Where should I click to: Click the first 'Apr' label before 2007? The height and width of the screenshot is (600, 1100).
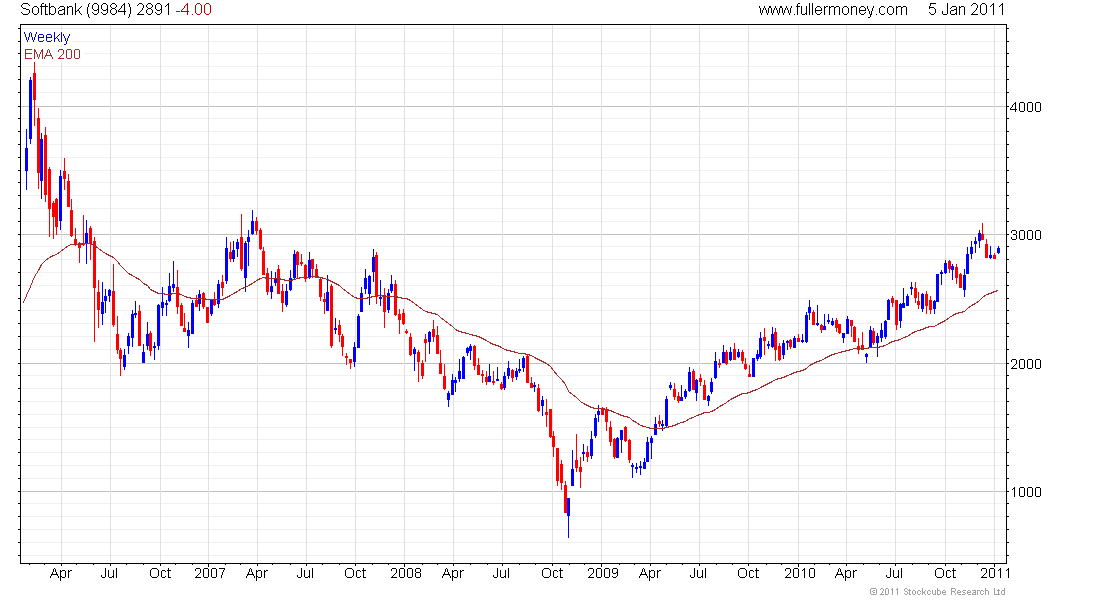point(61,573)
